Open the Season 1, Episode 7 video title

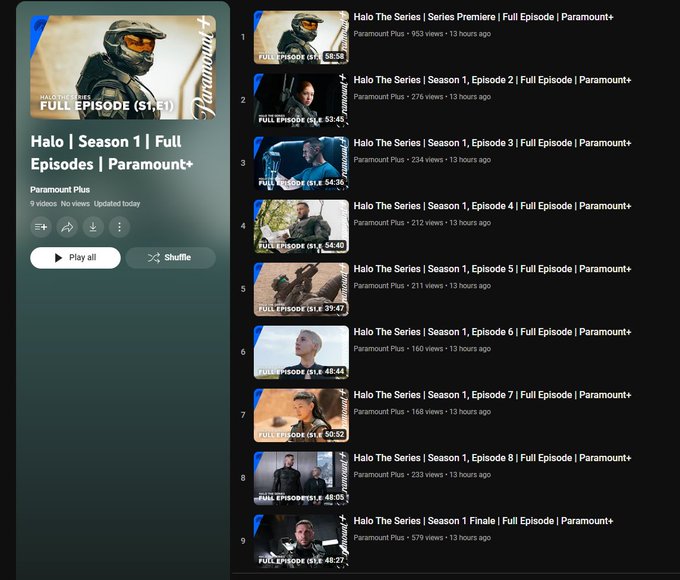[492, 395]
